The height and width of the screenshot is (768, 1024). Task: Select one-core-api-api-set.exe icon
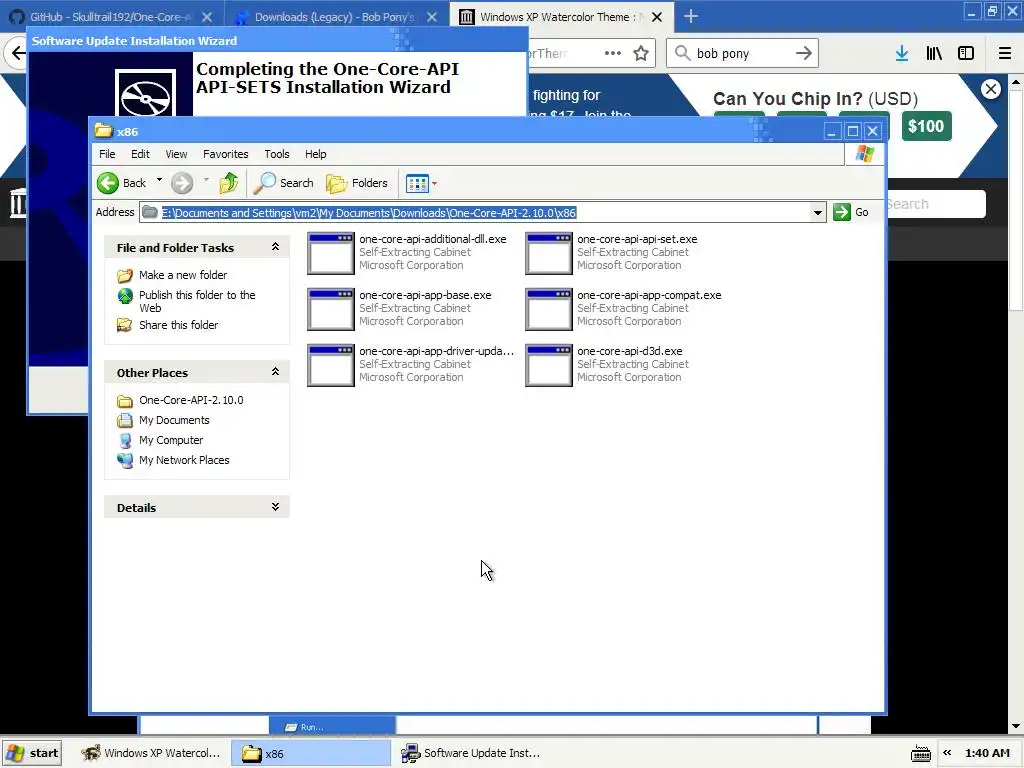(x=549, y=253)
